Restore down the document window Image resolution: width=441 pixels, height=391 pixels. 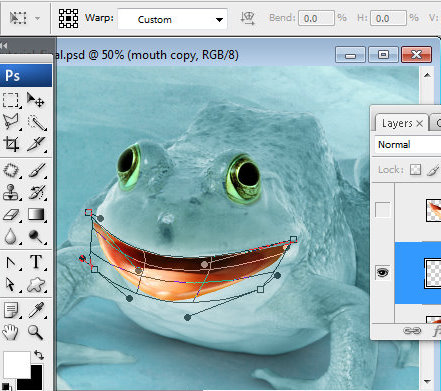coord(383,55)
